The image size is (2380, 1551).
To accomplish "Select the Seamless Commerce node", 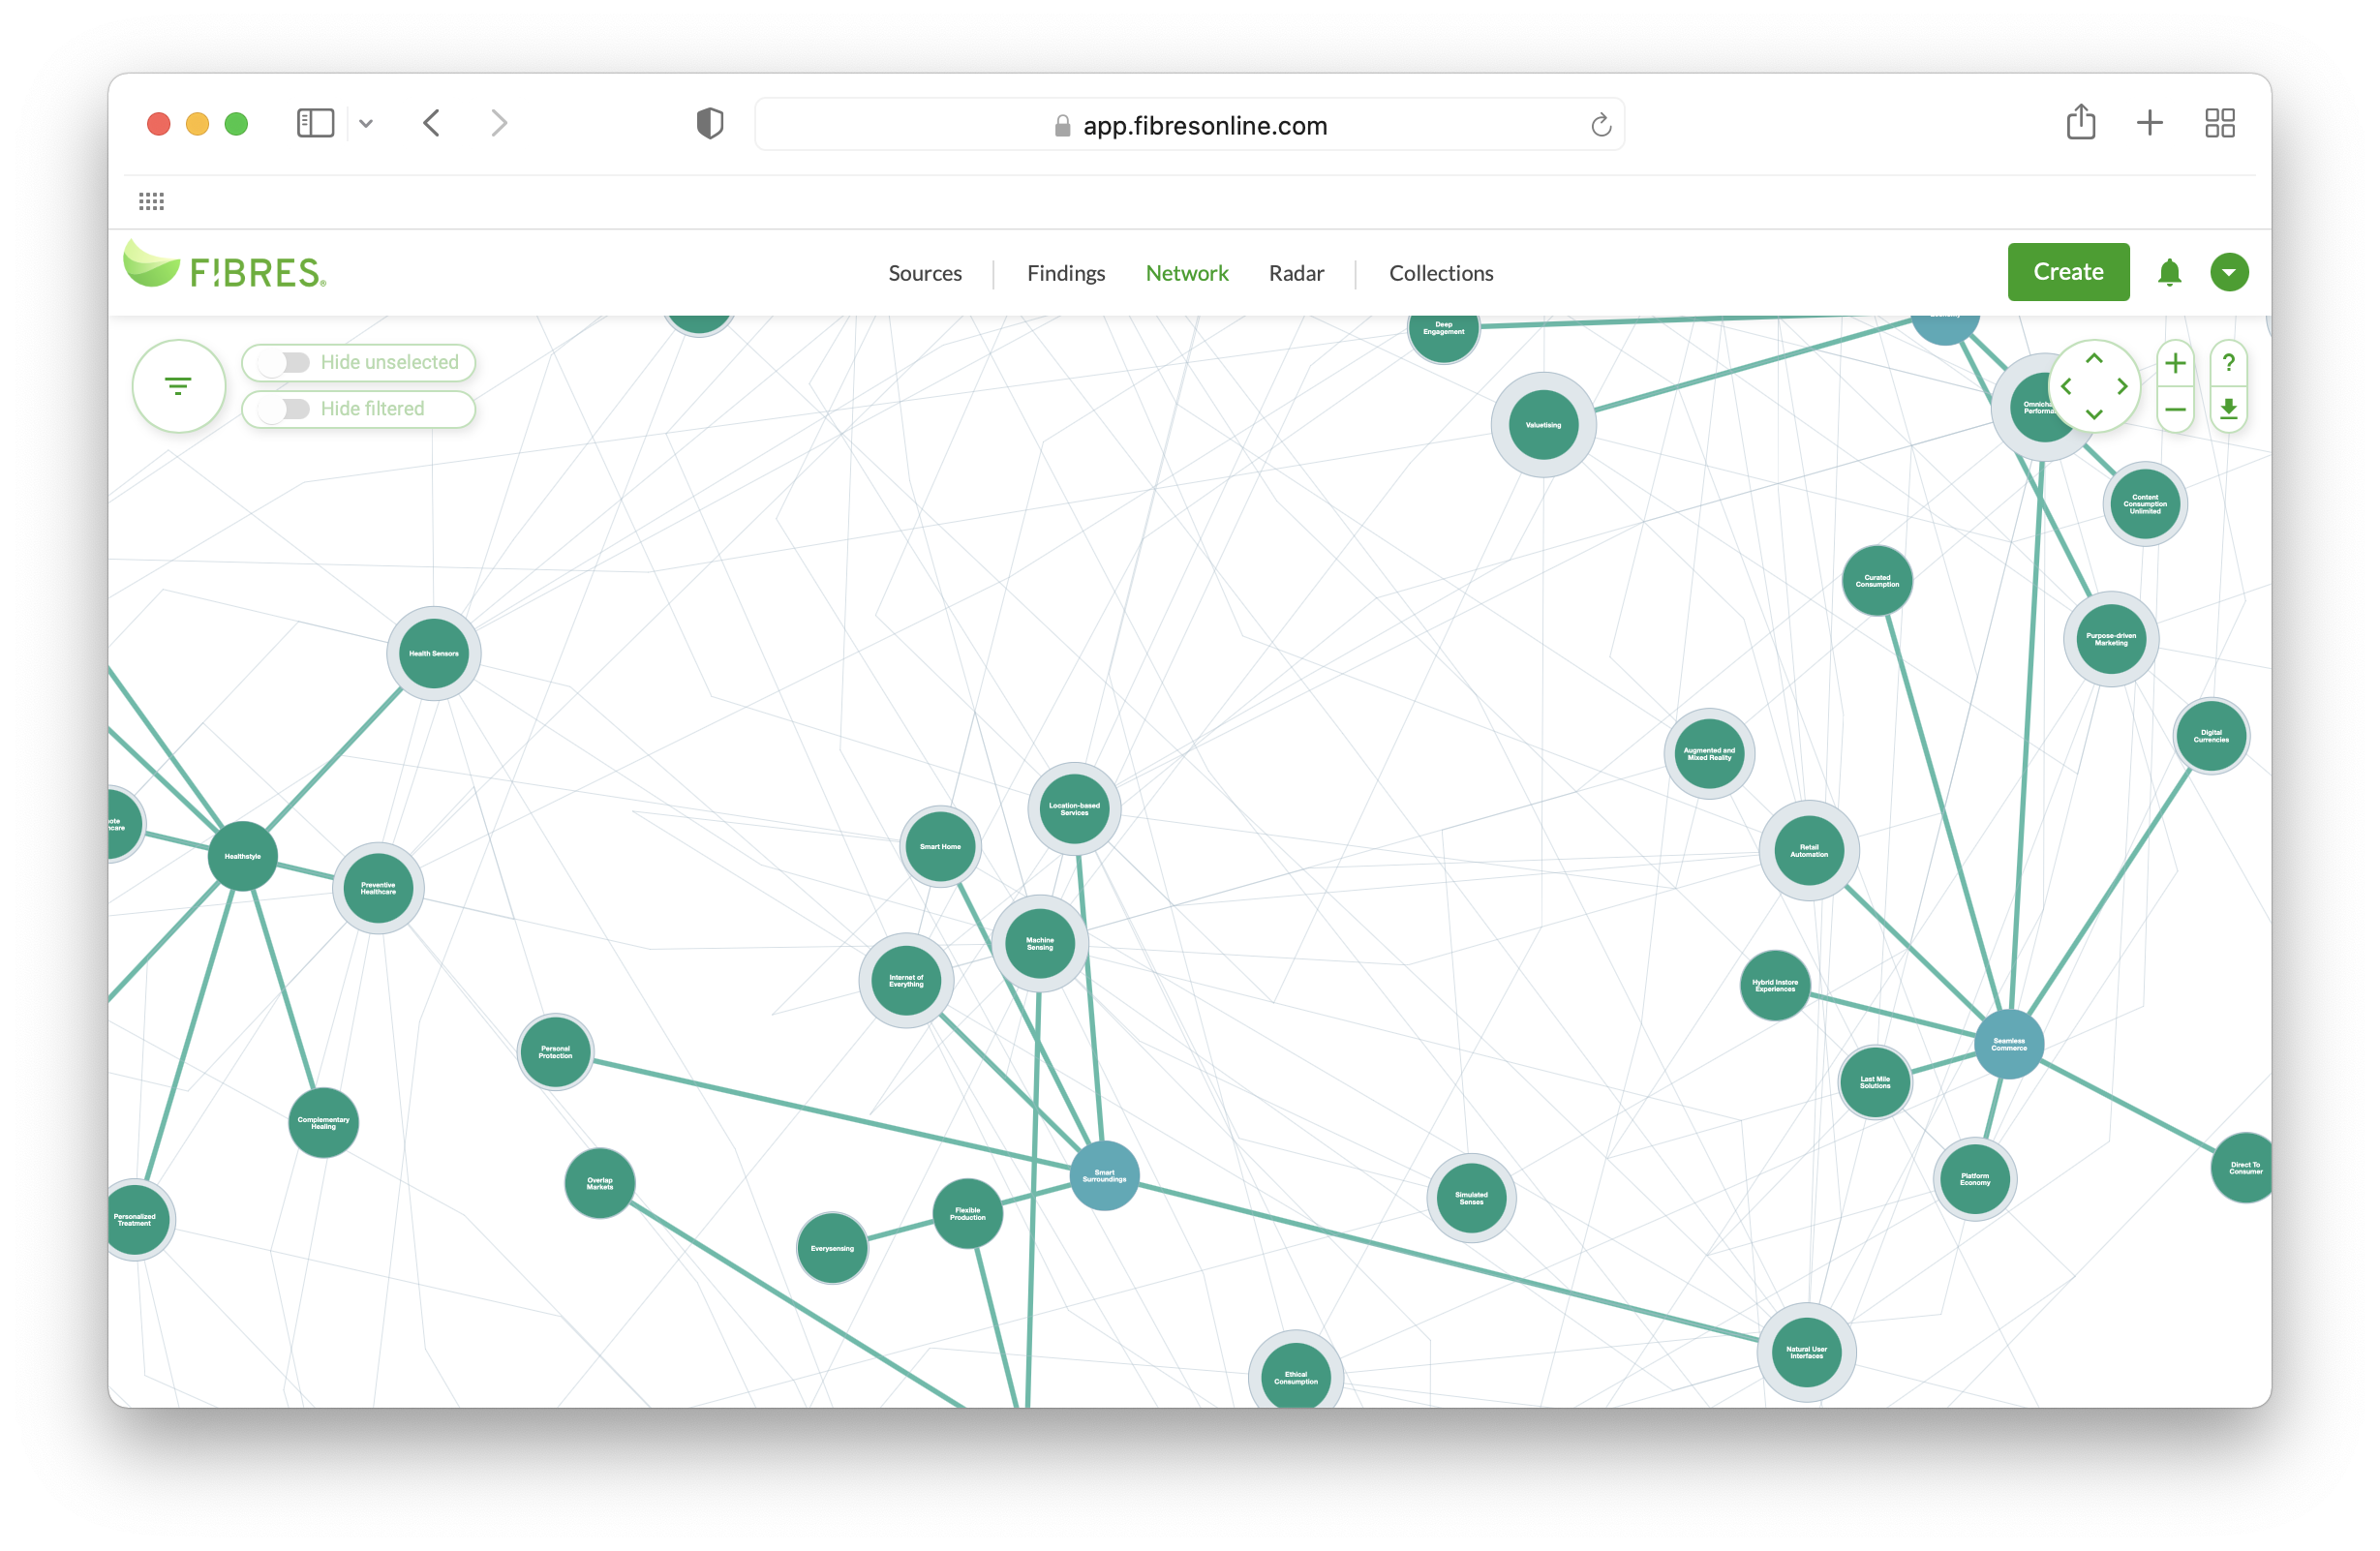I will [x=2008, y=1045].
